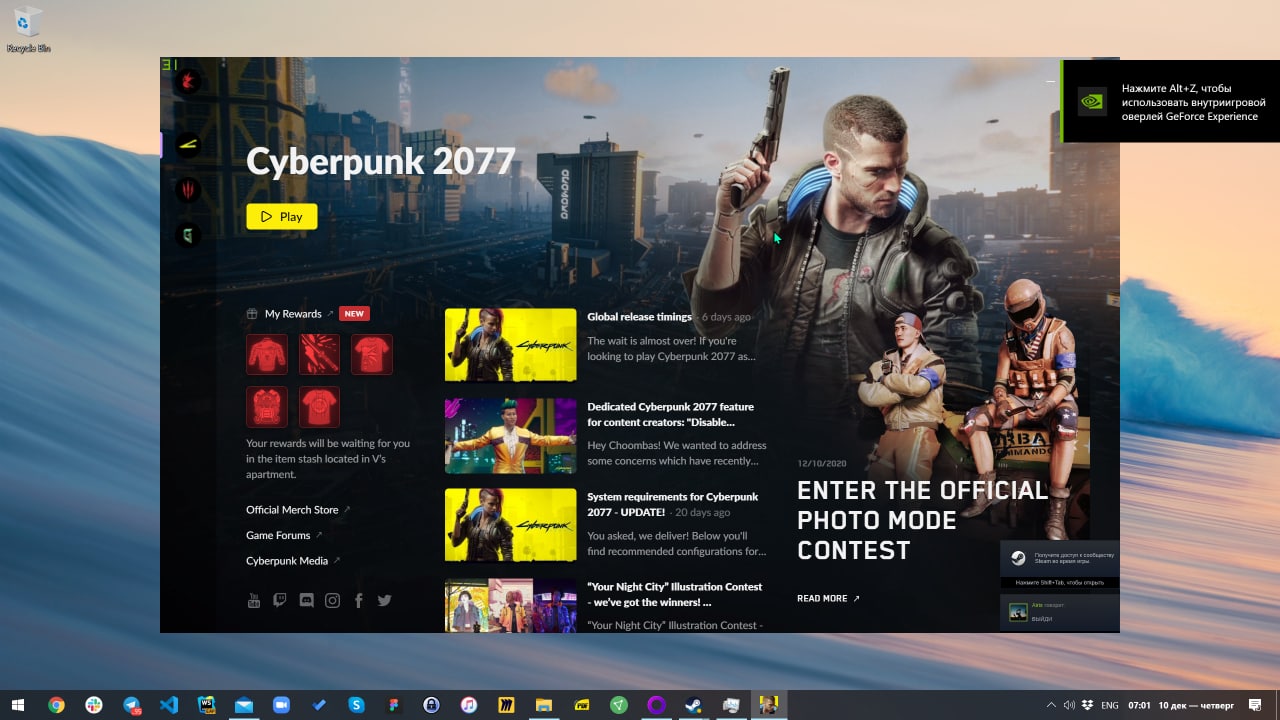Open Dropbox from the system tray
Viewport: 1280px width, 720px height.
point(1087,705)
